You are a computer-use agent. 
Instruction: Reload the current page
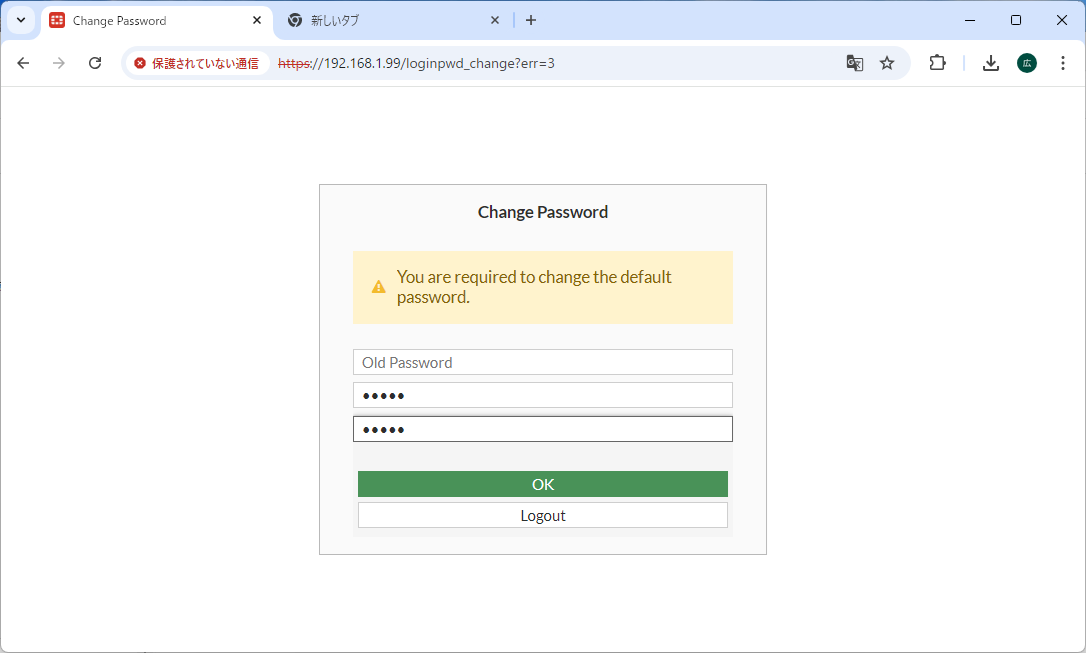[x=95, y=64]
